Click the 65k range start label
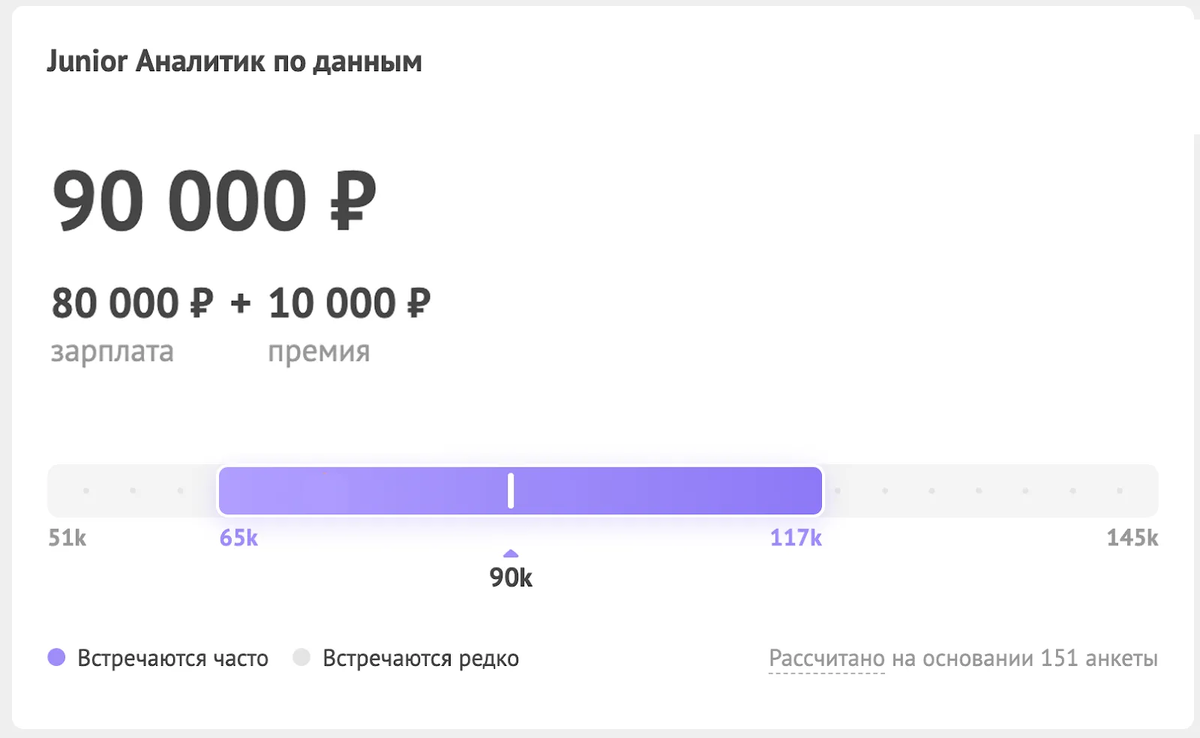The height and width of the screenshot is (738, 1200). (239, 538)
